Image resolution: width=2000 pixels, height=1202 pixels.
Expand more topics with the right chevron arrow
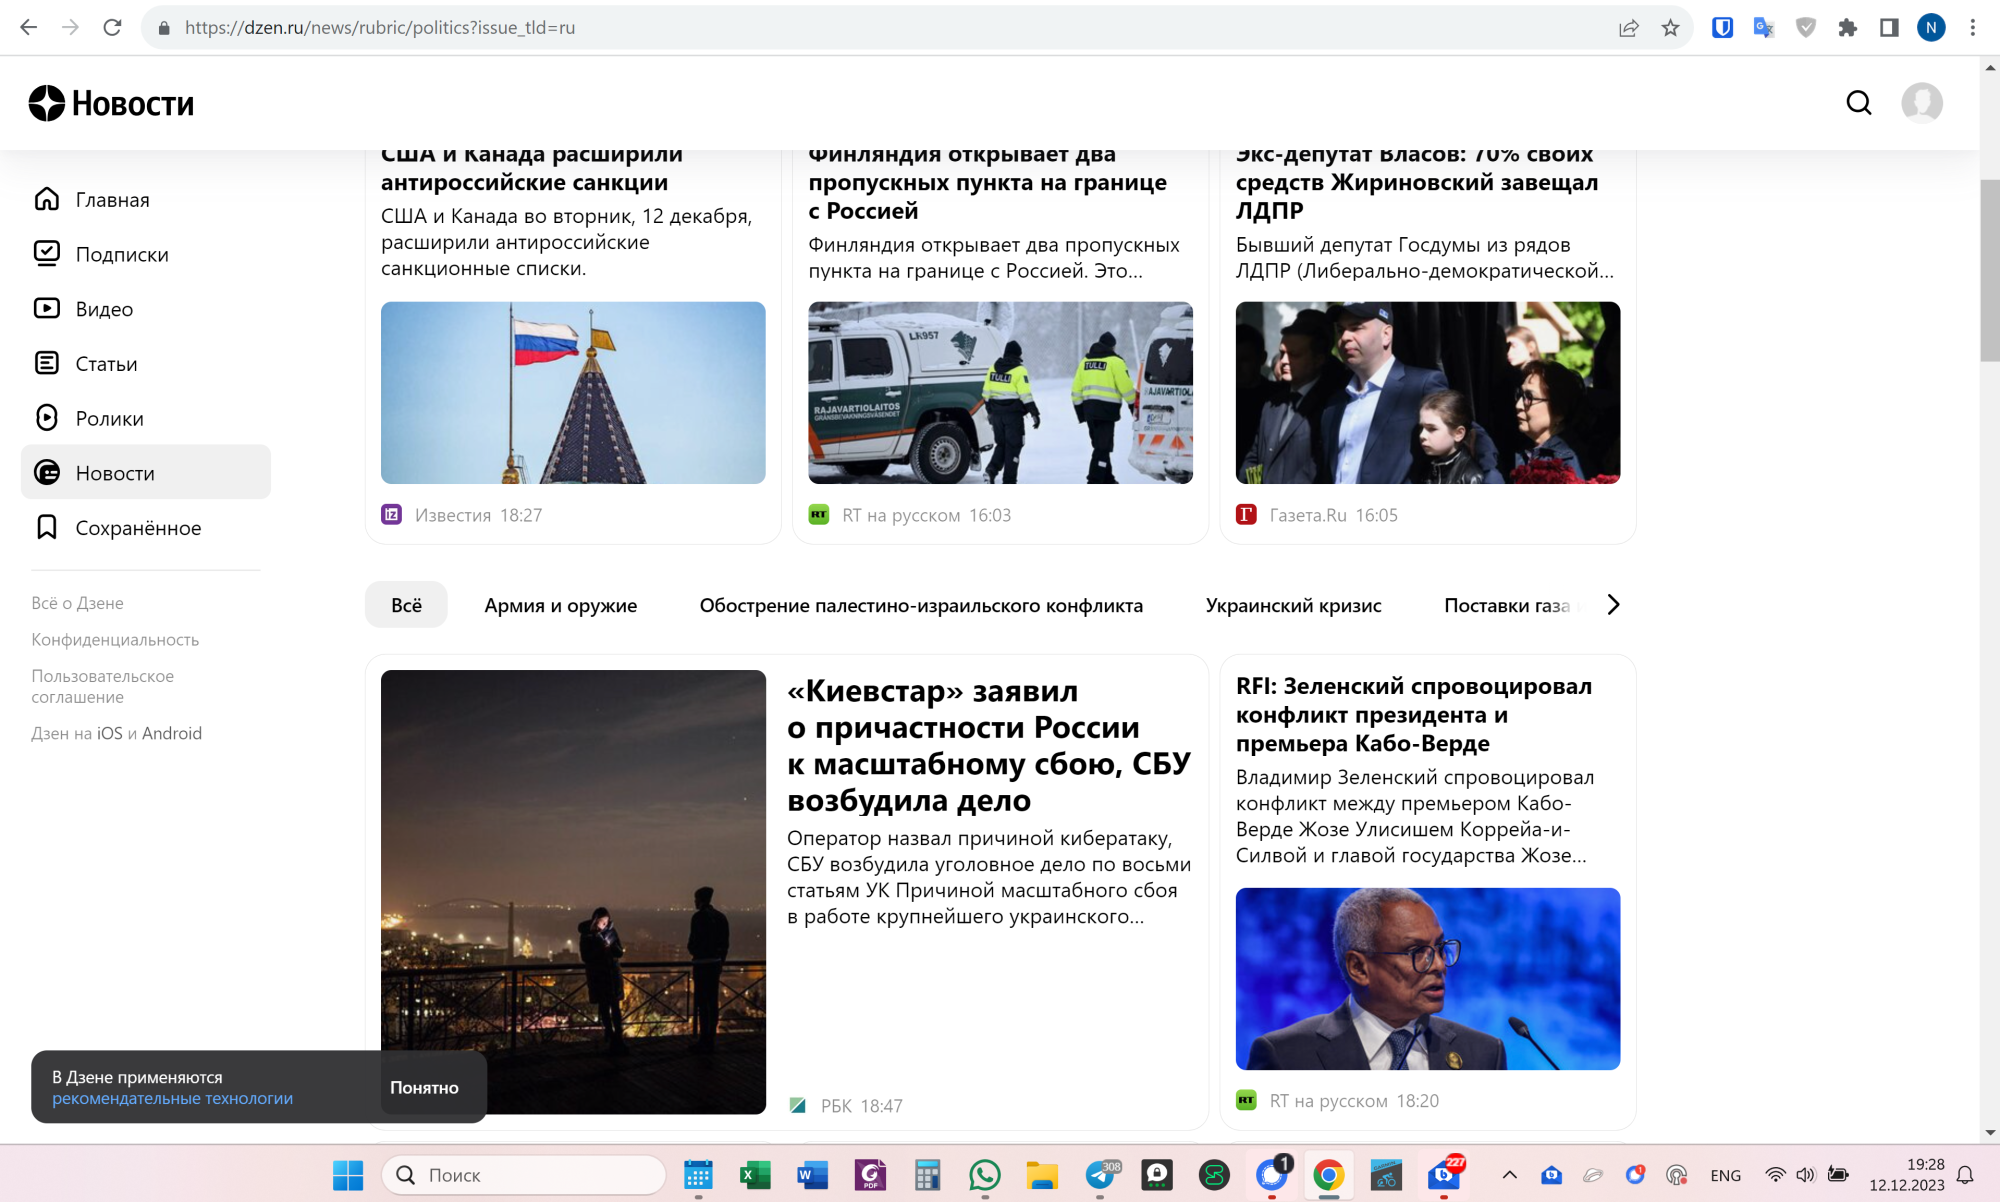1612,604
